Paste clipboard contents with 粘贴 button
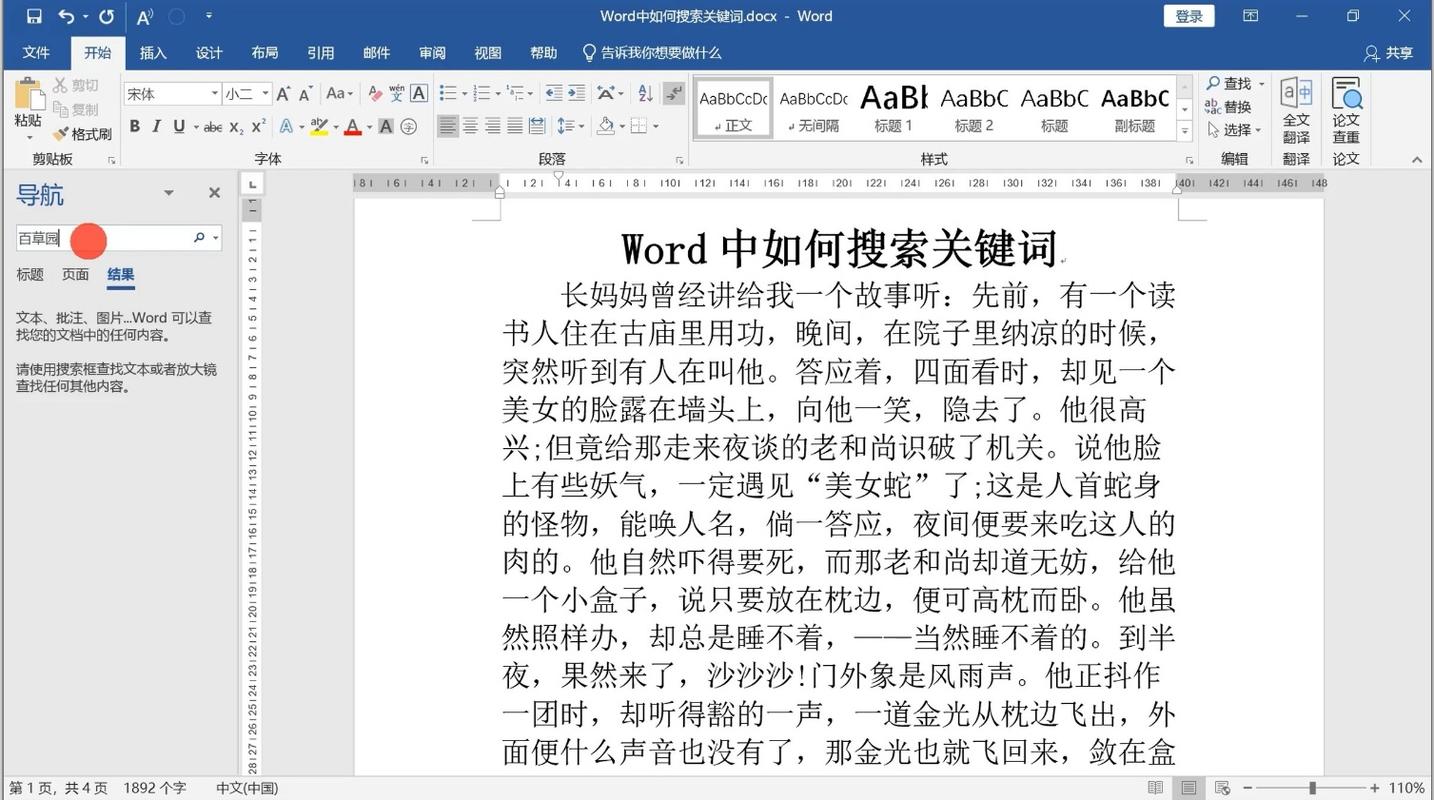 click(28, 107)
